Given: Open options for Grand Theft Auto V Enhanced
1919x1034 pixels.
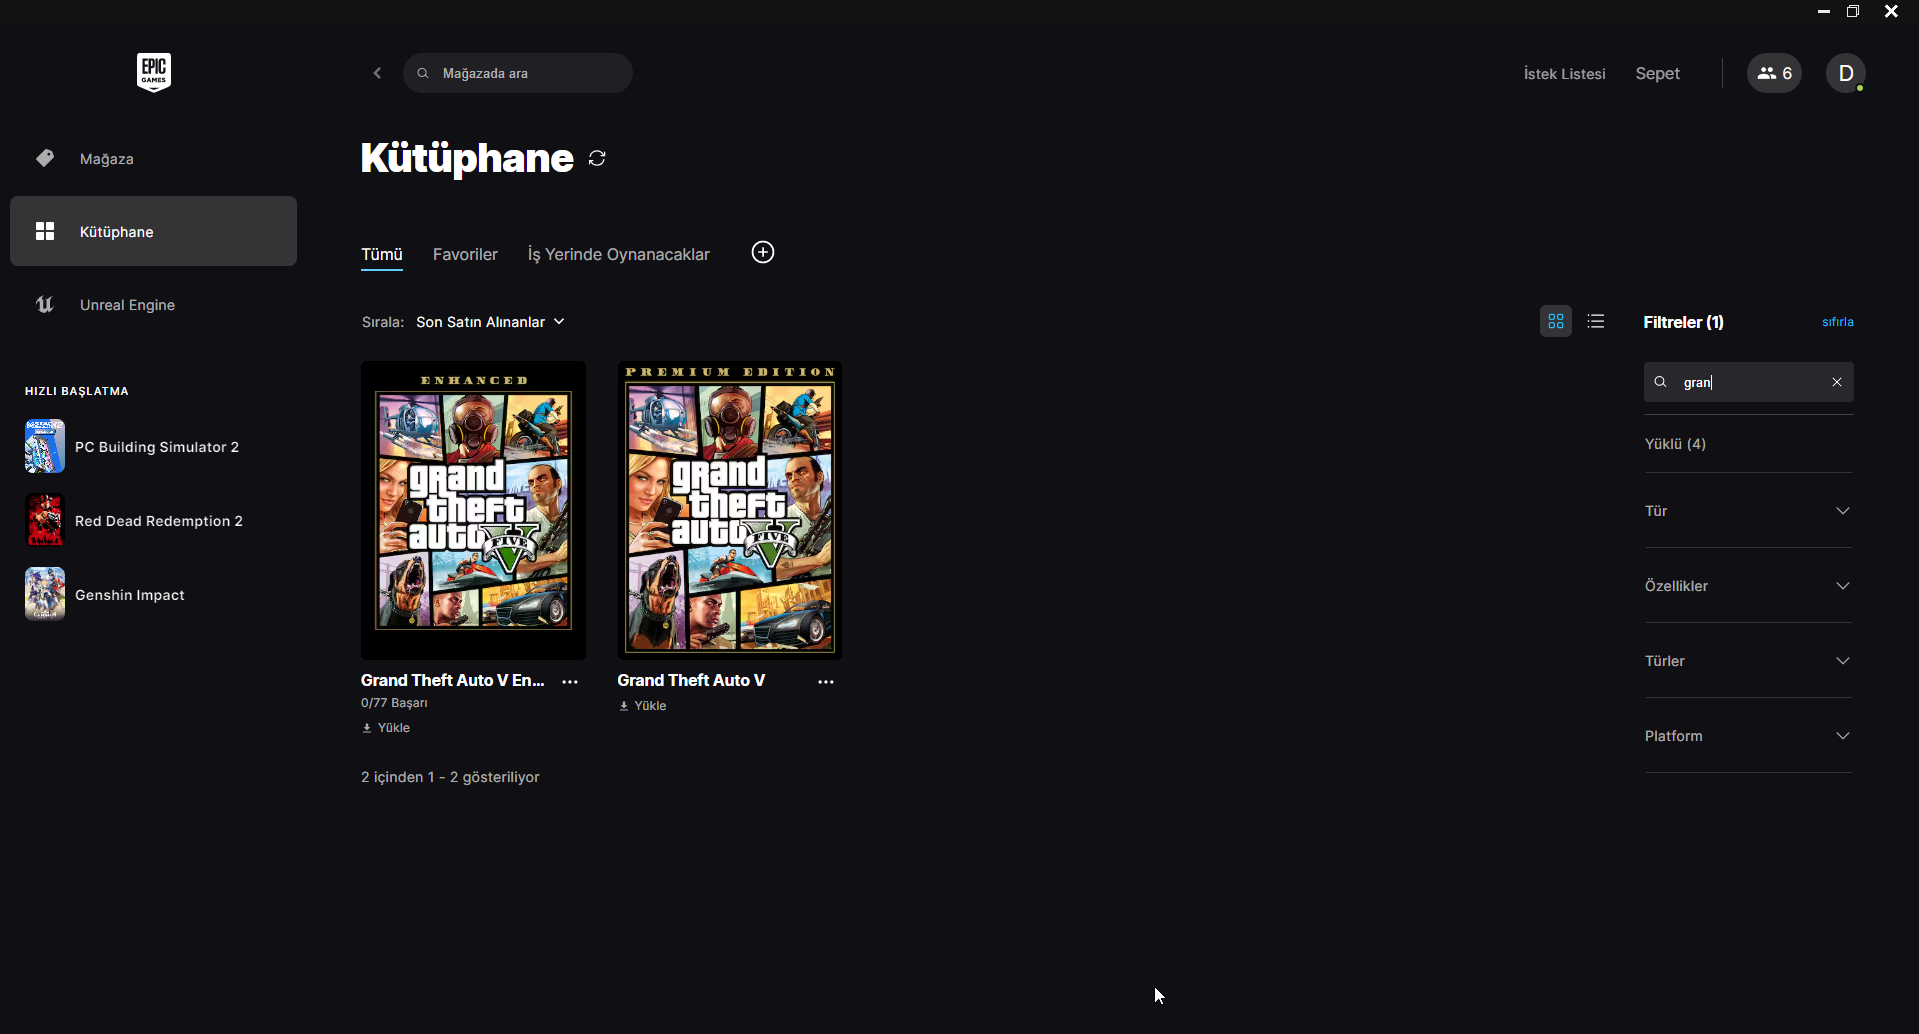Looking at the screenshot, I should (570, 681).
